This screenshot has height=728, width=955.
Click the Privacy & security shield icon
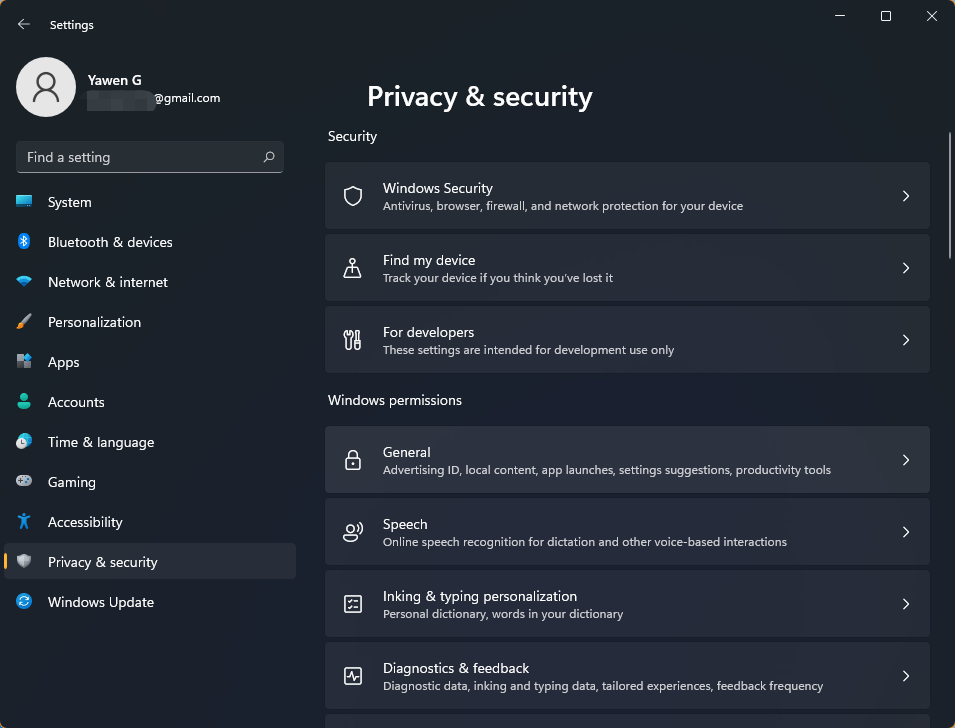click(24, 561)
